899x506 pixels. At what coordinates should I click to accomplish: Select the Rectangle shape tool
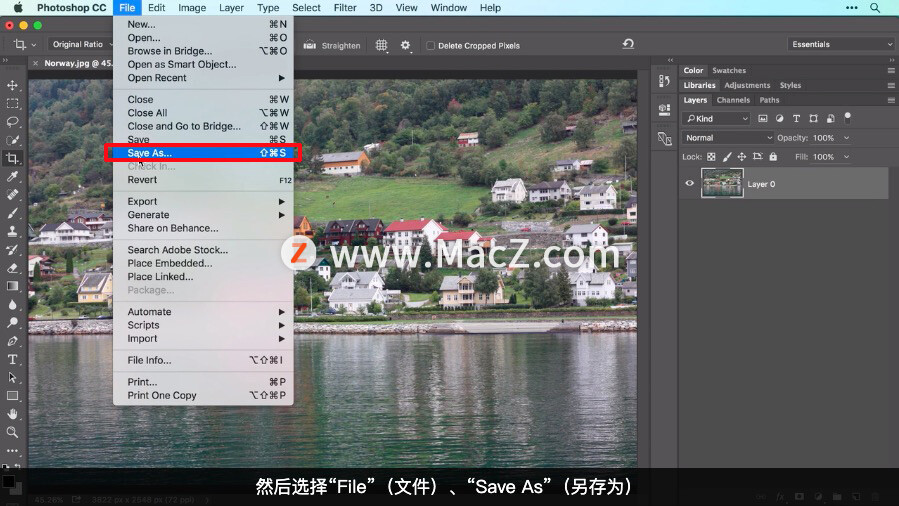pyautogui.click(x=12, y=396)
